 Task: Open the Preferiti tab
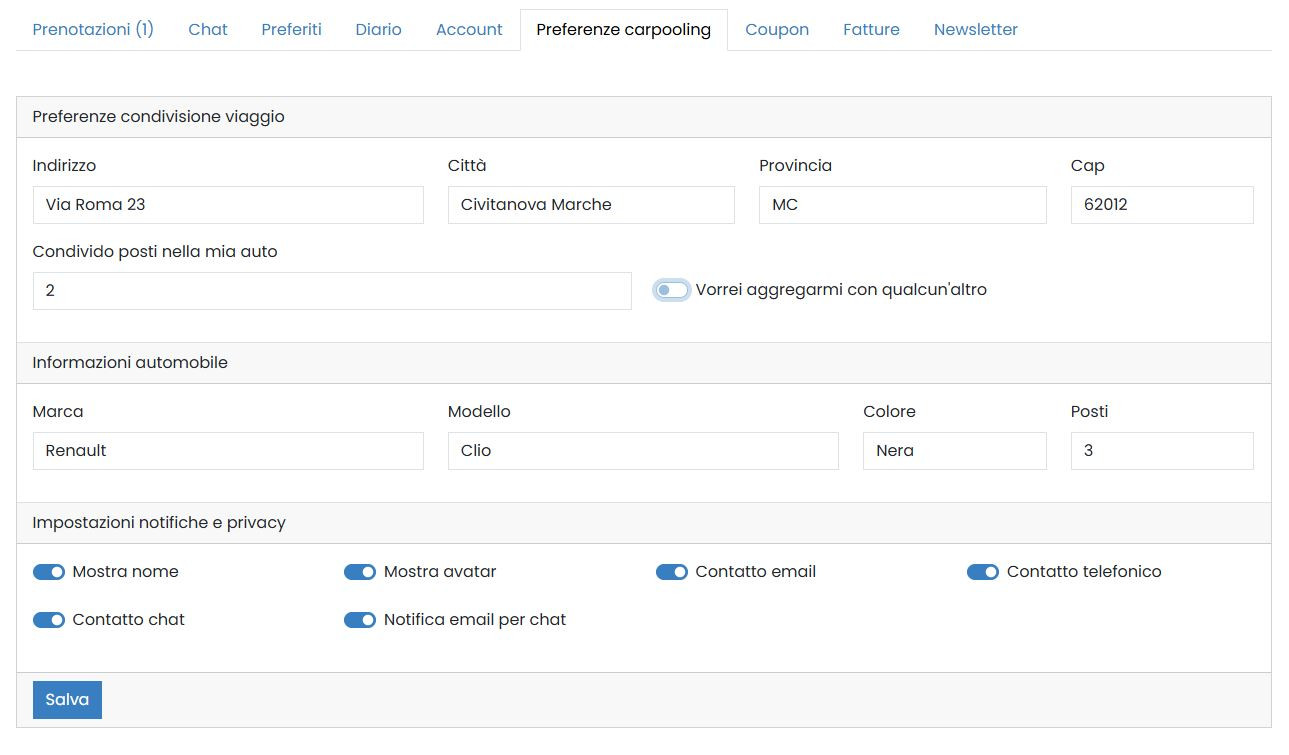[x=291, y=29]
